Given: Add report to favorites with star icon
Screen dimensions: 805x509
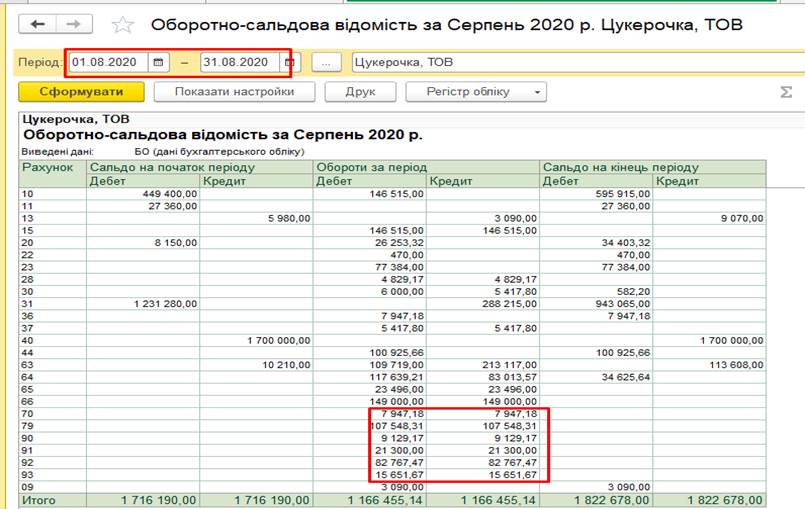Looking at the screenshot, I should click(x=122, y=25).
